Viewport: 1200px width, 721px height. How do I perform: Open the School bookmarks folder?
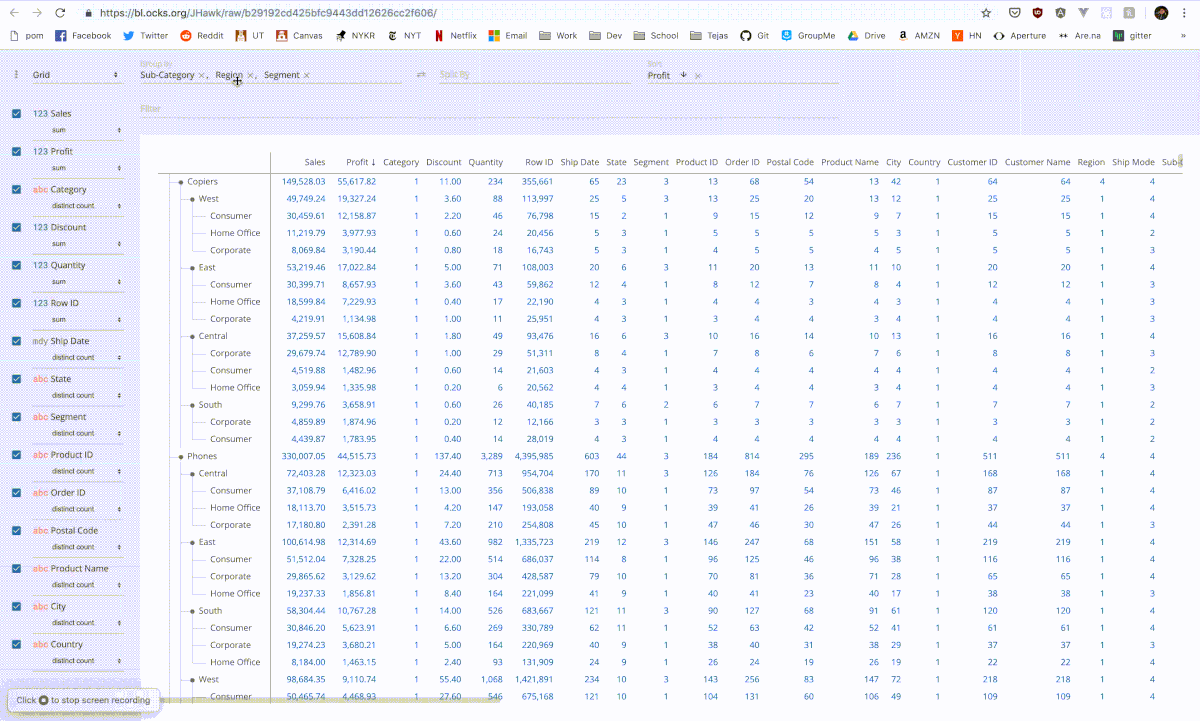coord(655,35)
